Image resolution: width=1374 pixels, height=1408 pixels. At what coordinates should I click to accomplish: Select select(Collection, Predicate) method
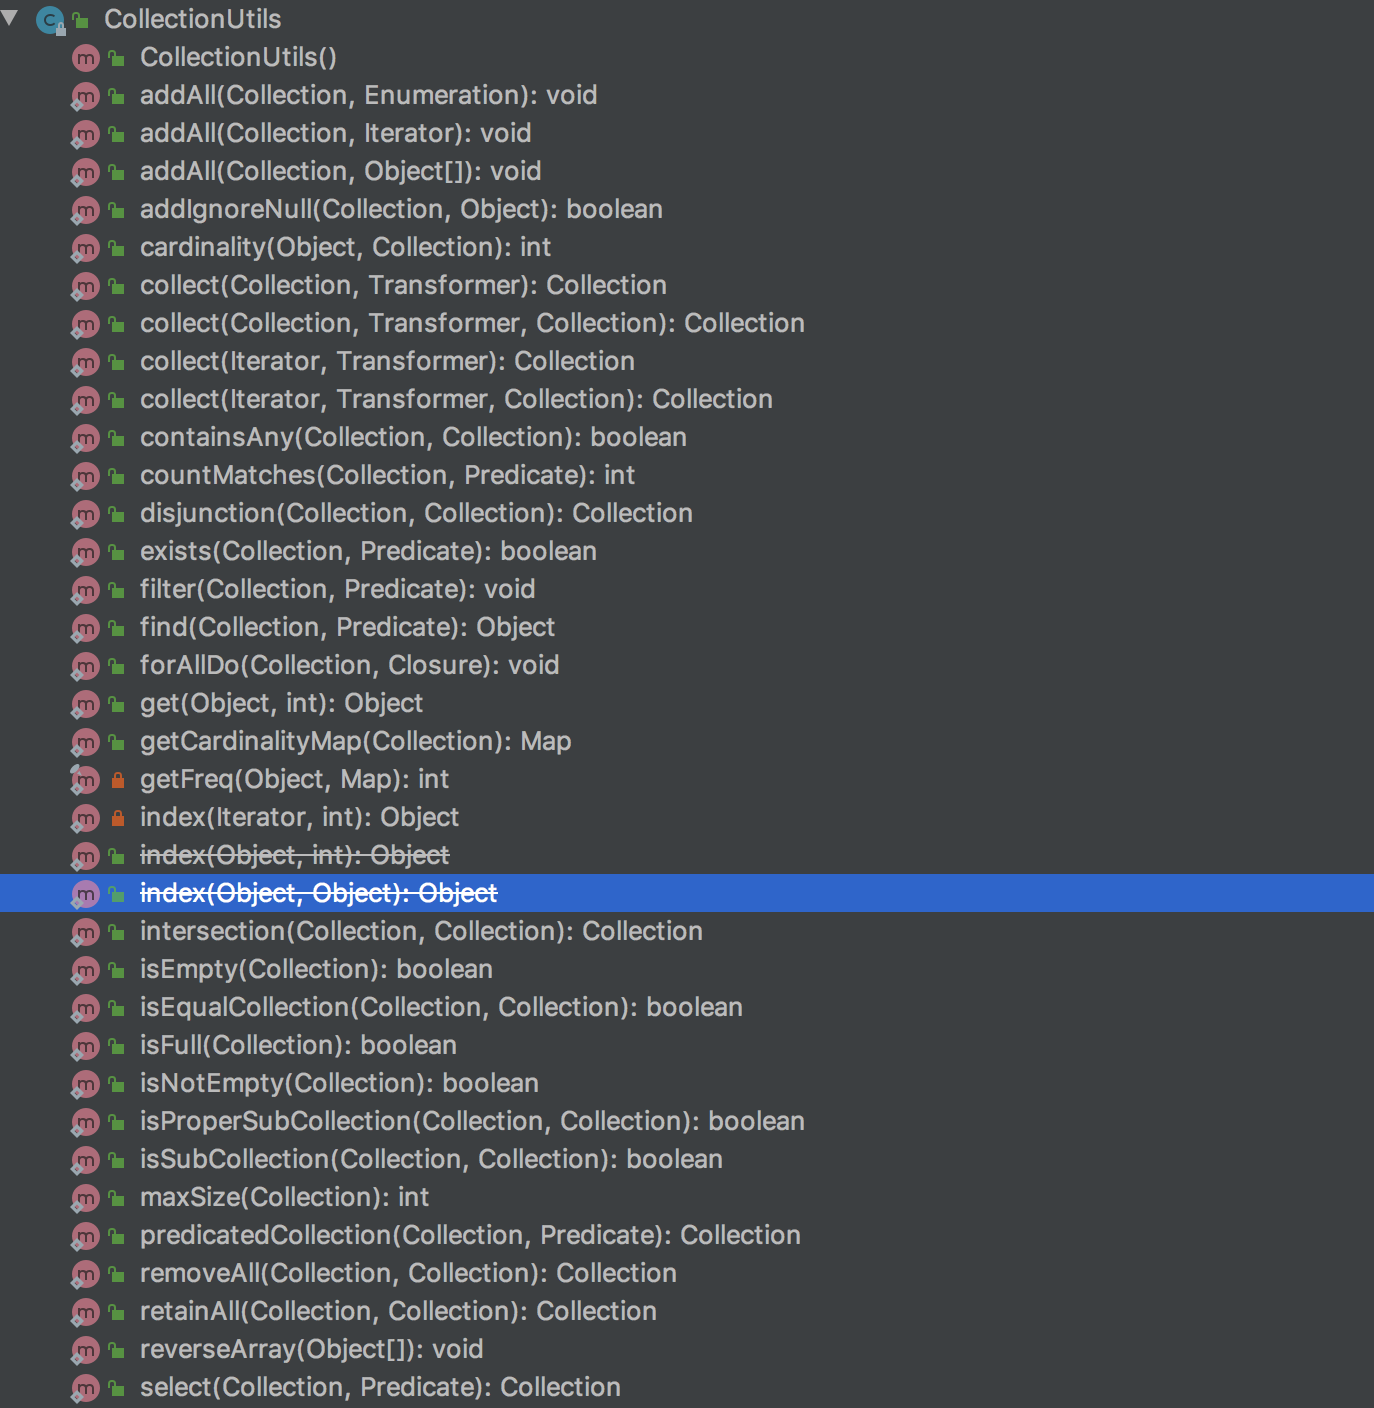click(380, 1388)
